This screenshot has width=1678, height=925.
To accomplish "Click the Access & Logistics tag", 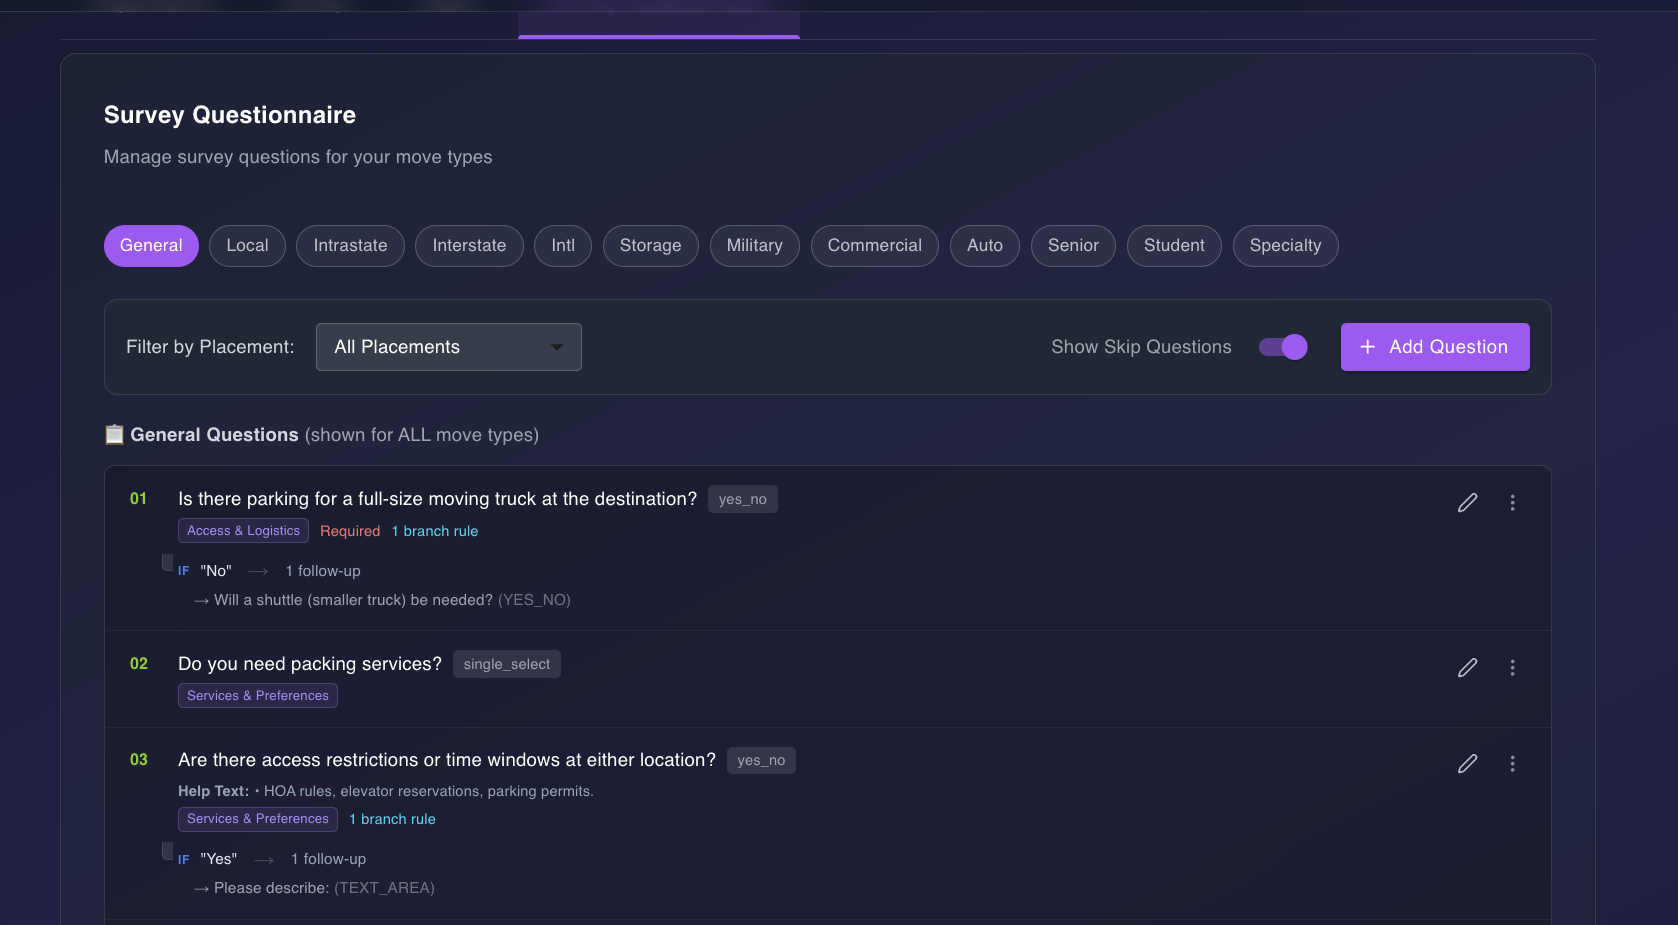I will point(243,531).
